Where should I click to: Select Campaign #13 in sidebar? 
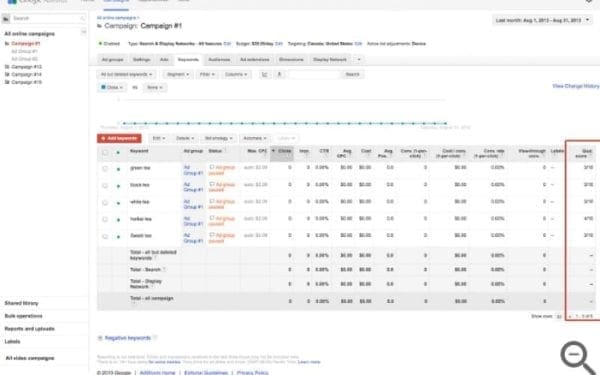26,67
